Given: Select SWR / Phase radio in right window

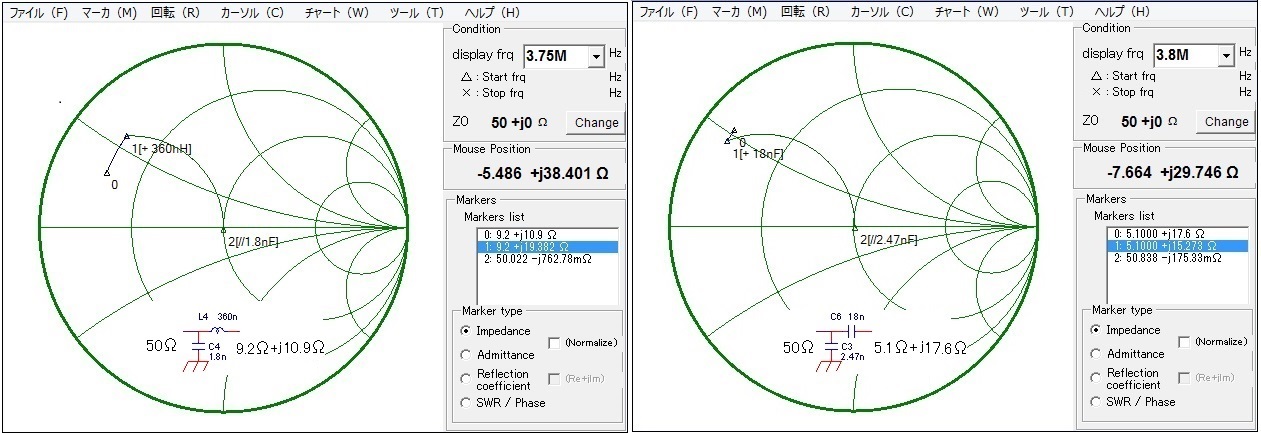Looking at the screenshot, I should coord(1096,401).
